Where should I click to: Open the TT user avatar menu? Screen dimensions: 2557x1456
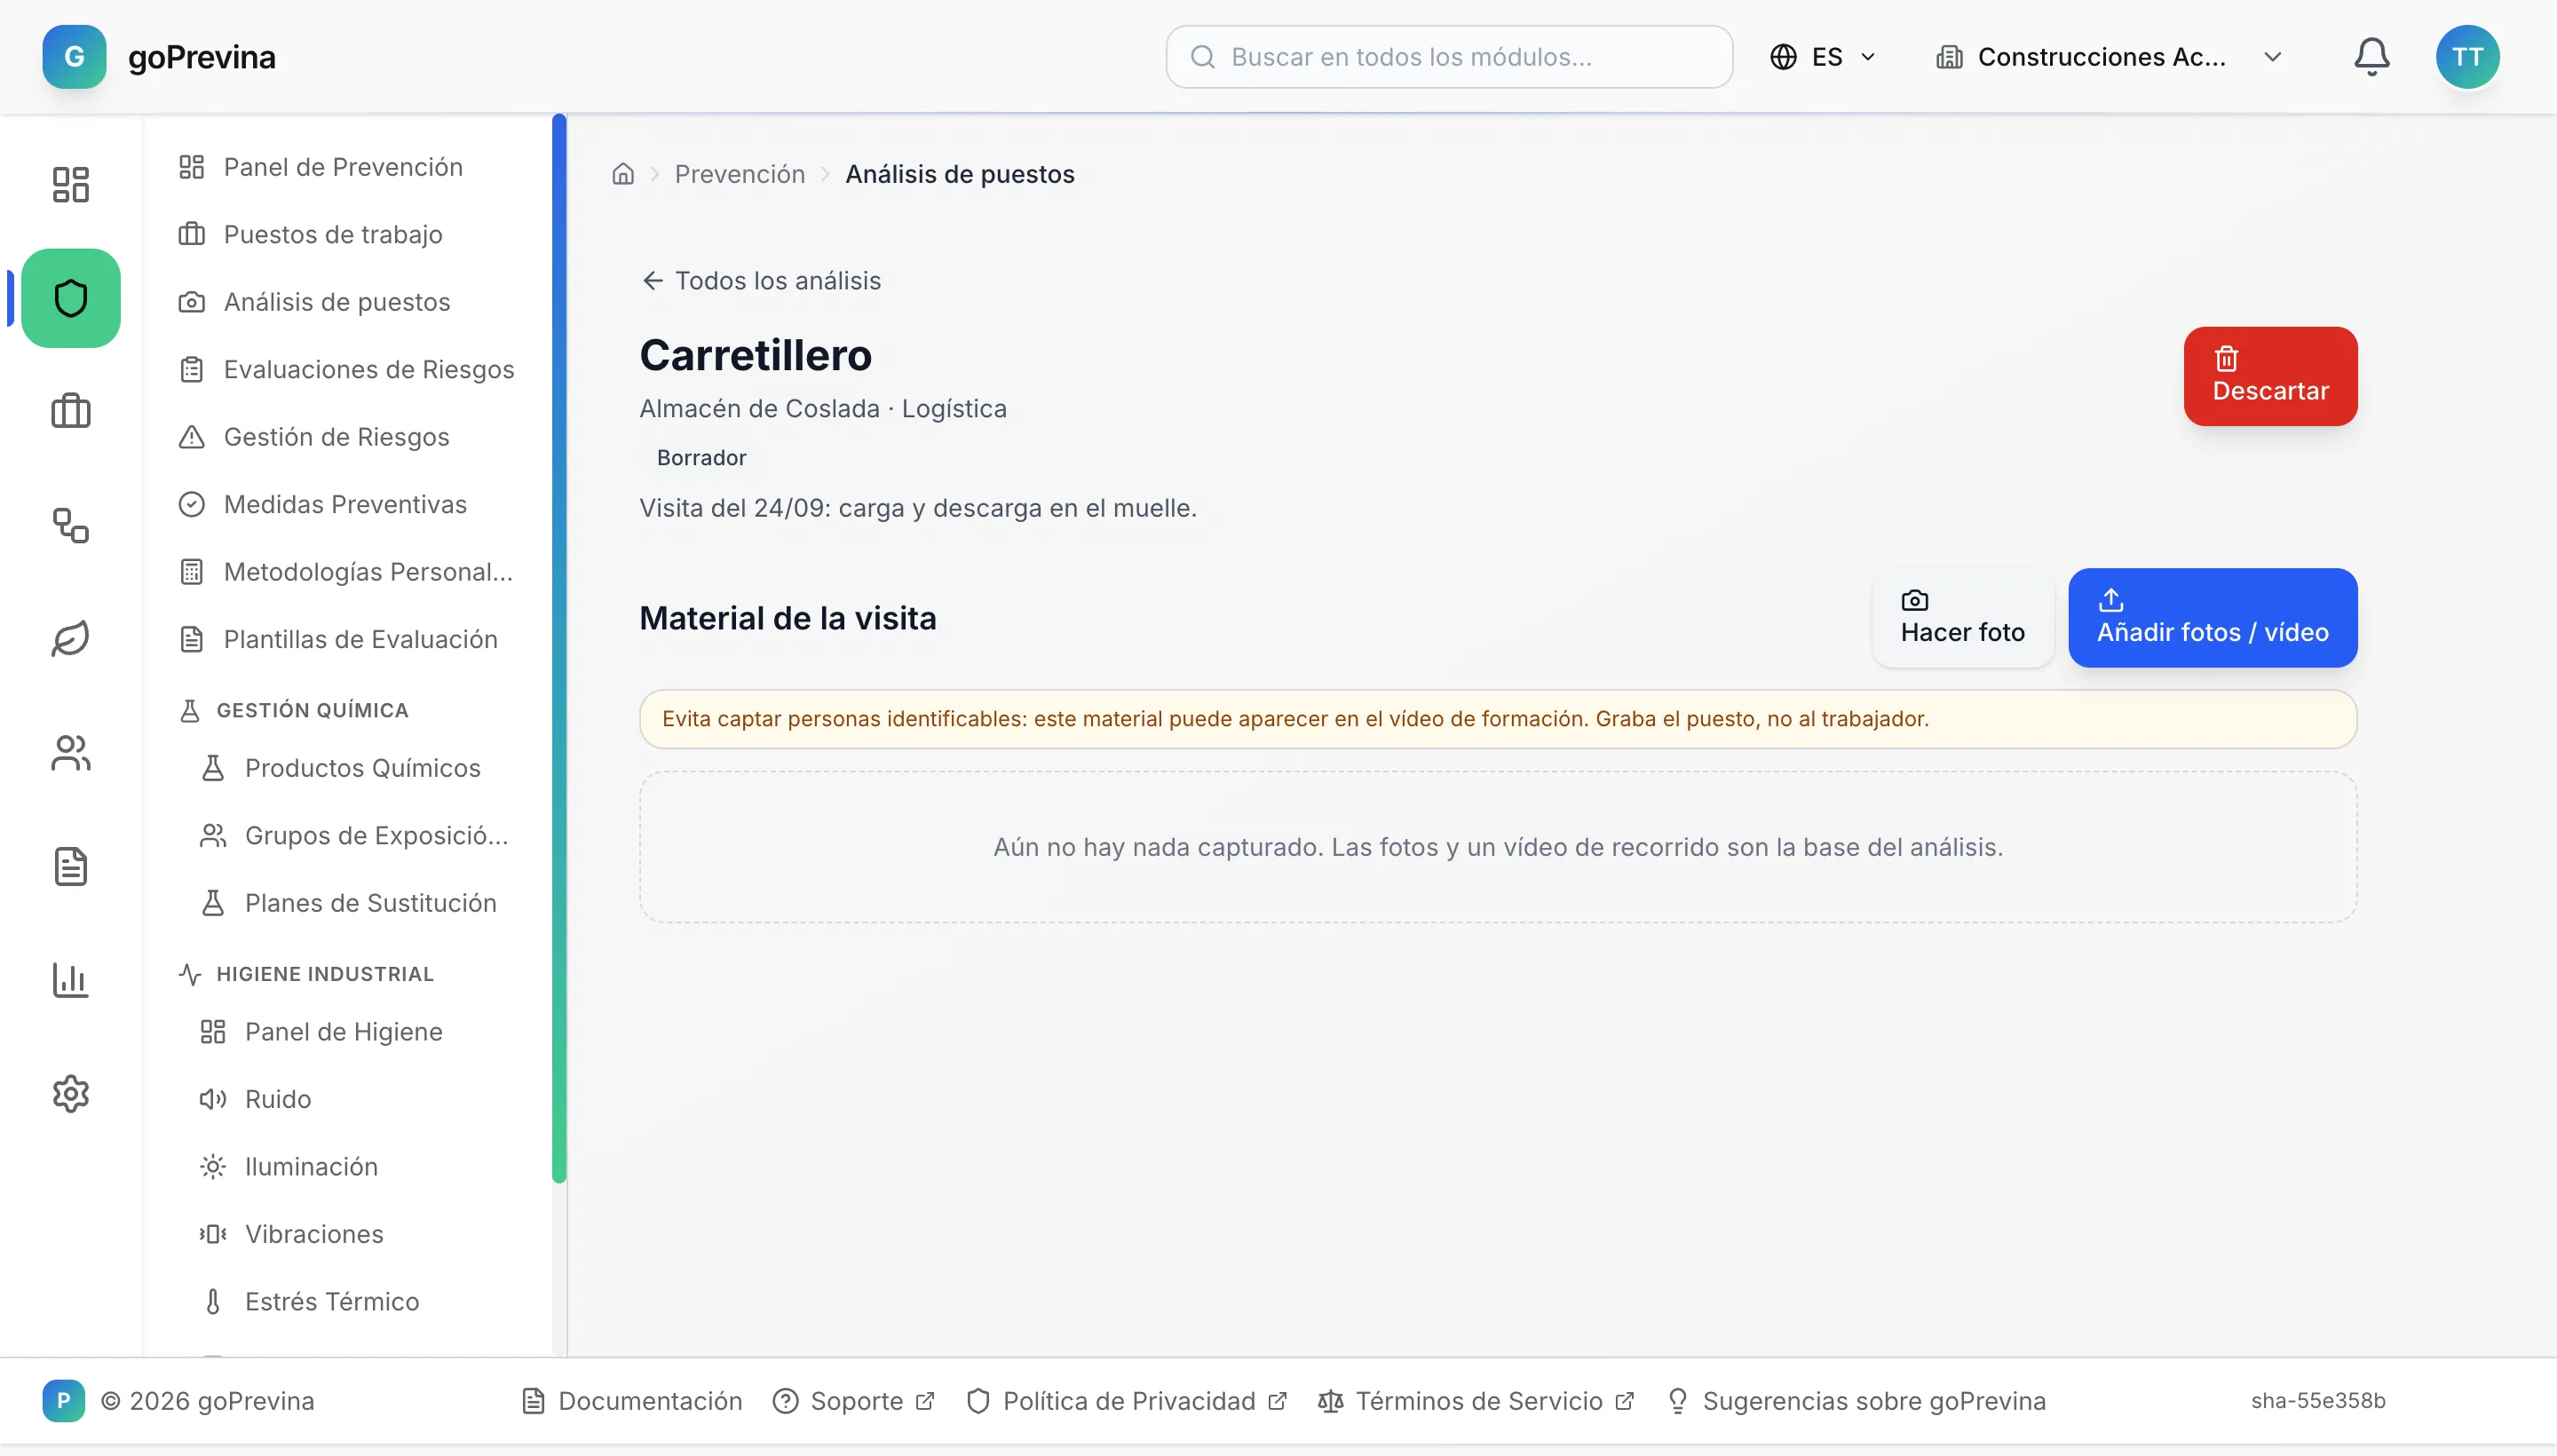pos(2467,57)
